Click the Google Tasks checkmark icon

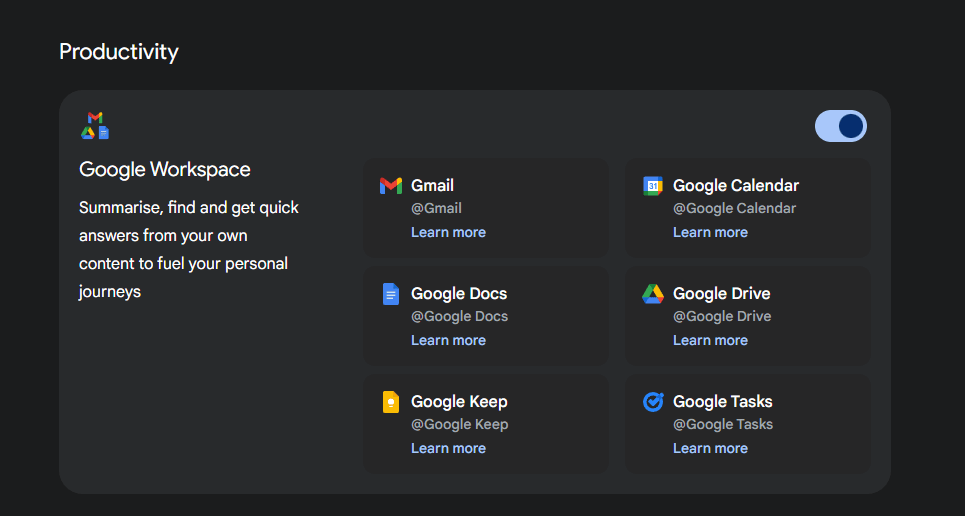[x=653, y=401]
